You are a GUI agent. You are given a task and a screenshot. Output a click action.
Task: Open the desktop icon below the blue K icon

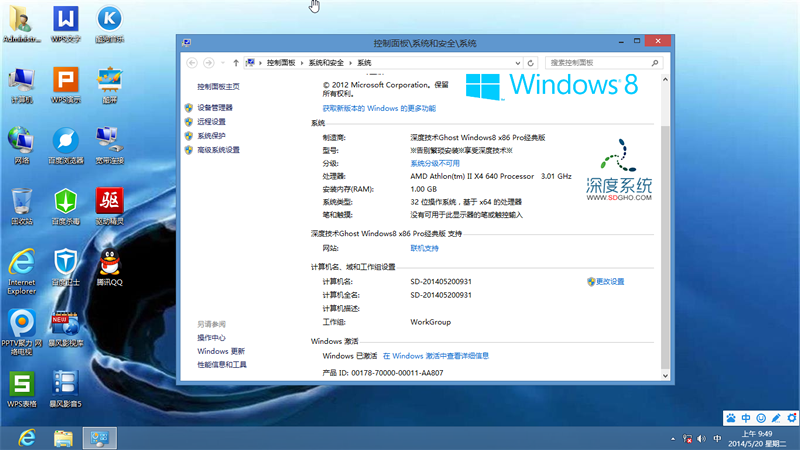109,85
